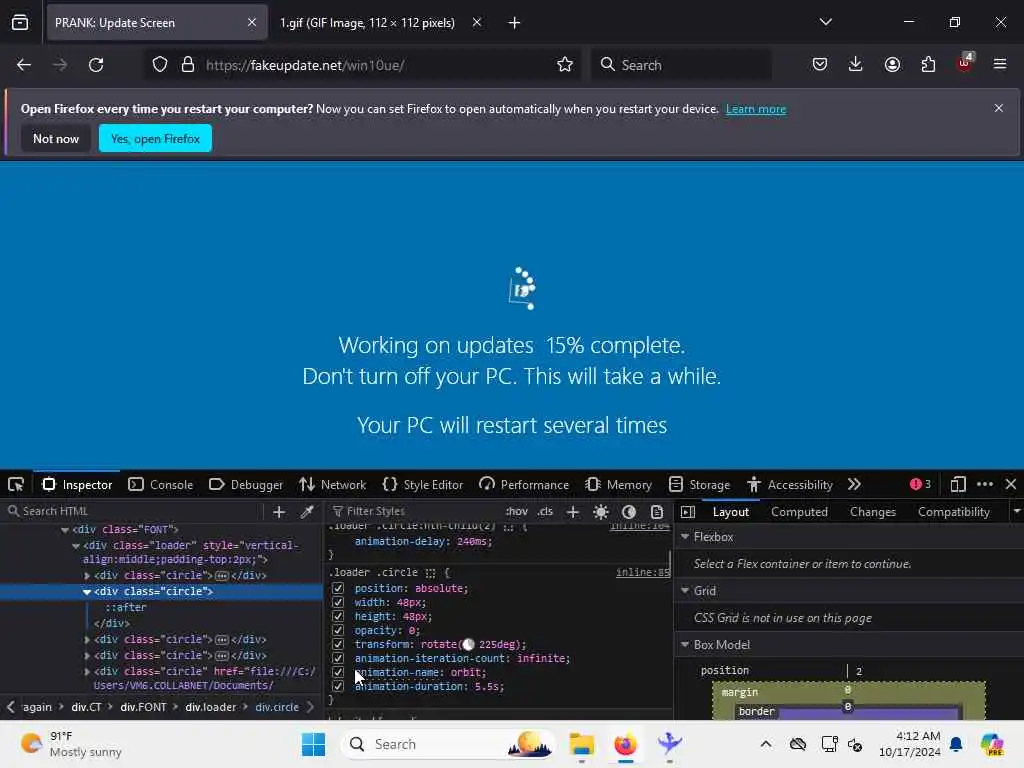Switch to the Network panel
Viewport: 1024px width, 768px height.
(x=332, y=485)
